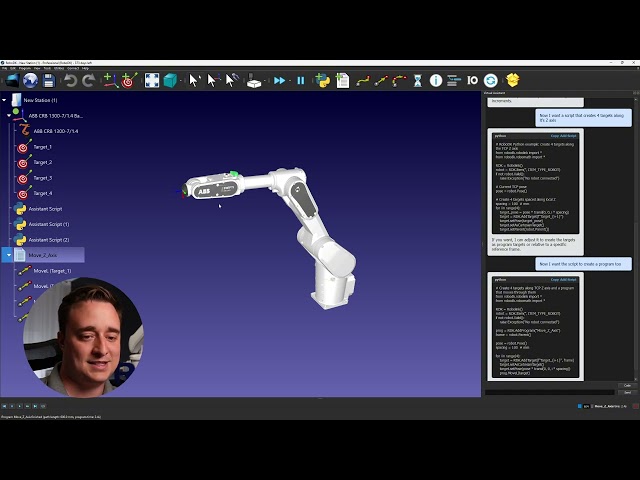Activate fast simulation
The image size is (640, 480).
coord(280,80)
